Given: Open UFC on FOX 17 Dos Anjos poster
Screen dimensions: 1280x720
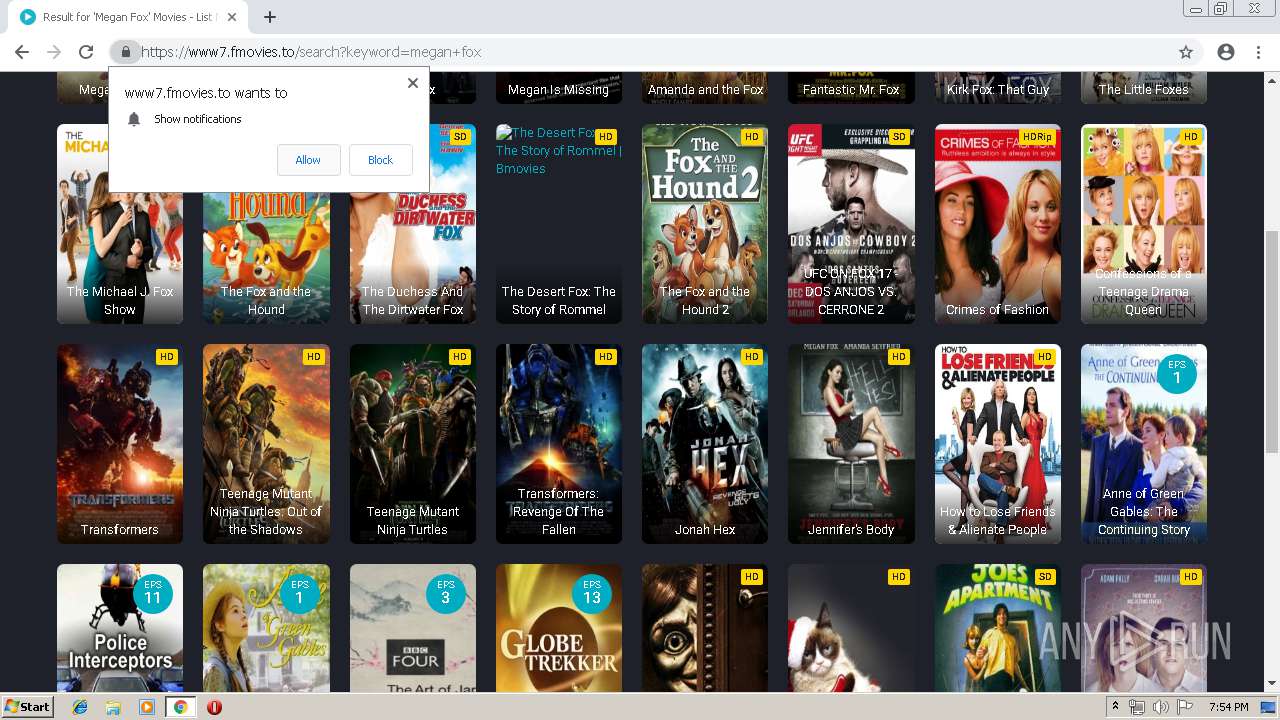Looking at the screenshot, I should pyautogui.click(x=851, y=224).
